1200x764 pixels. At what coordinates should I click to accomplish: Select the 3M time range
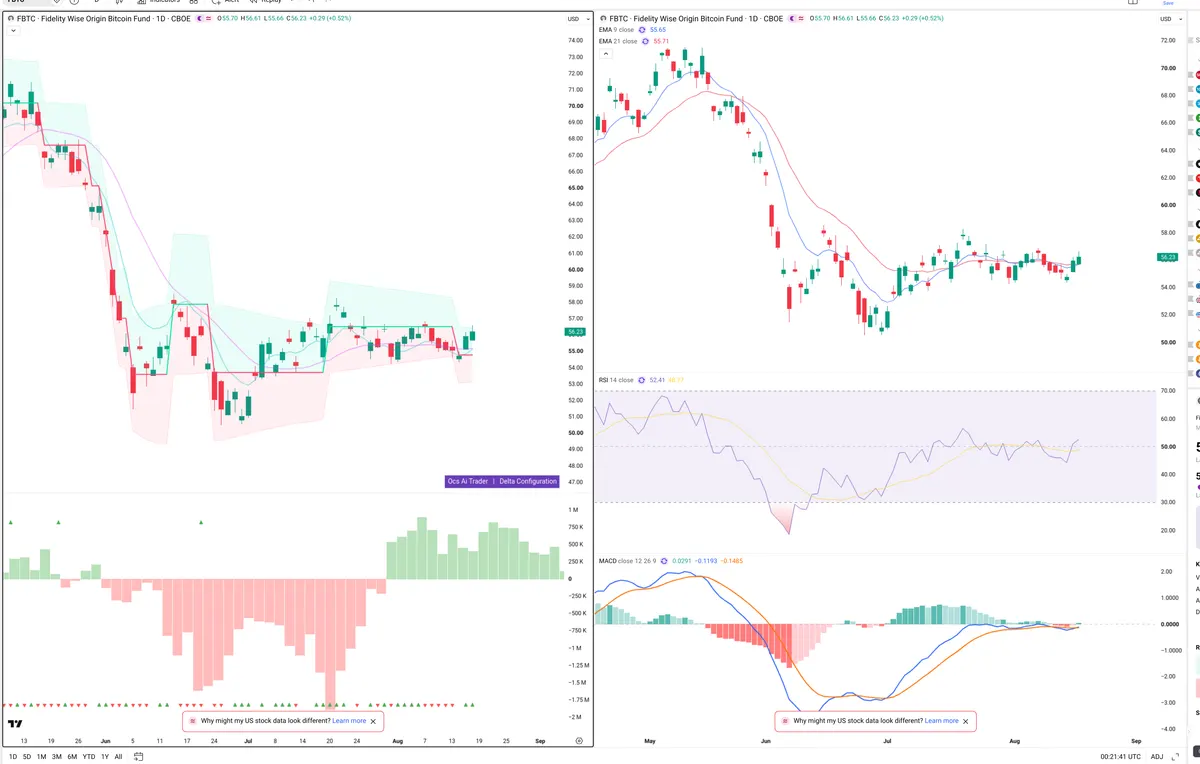click(x=57, y=757)
